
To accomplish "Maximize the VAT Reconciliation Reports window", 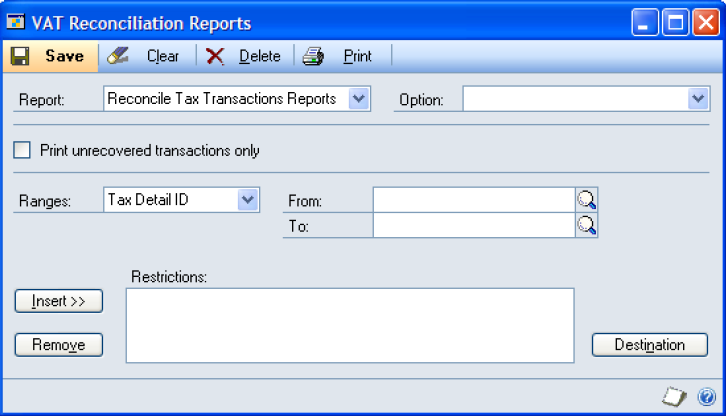I will (x=675, y=22).
